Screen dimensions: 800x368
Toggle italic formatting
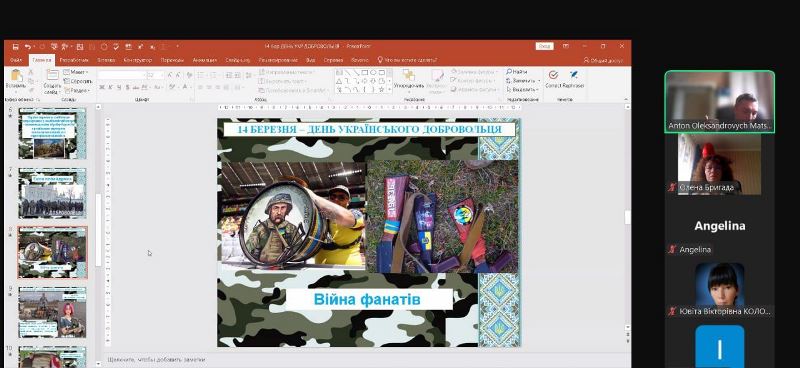(111, 87)
